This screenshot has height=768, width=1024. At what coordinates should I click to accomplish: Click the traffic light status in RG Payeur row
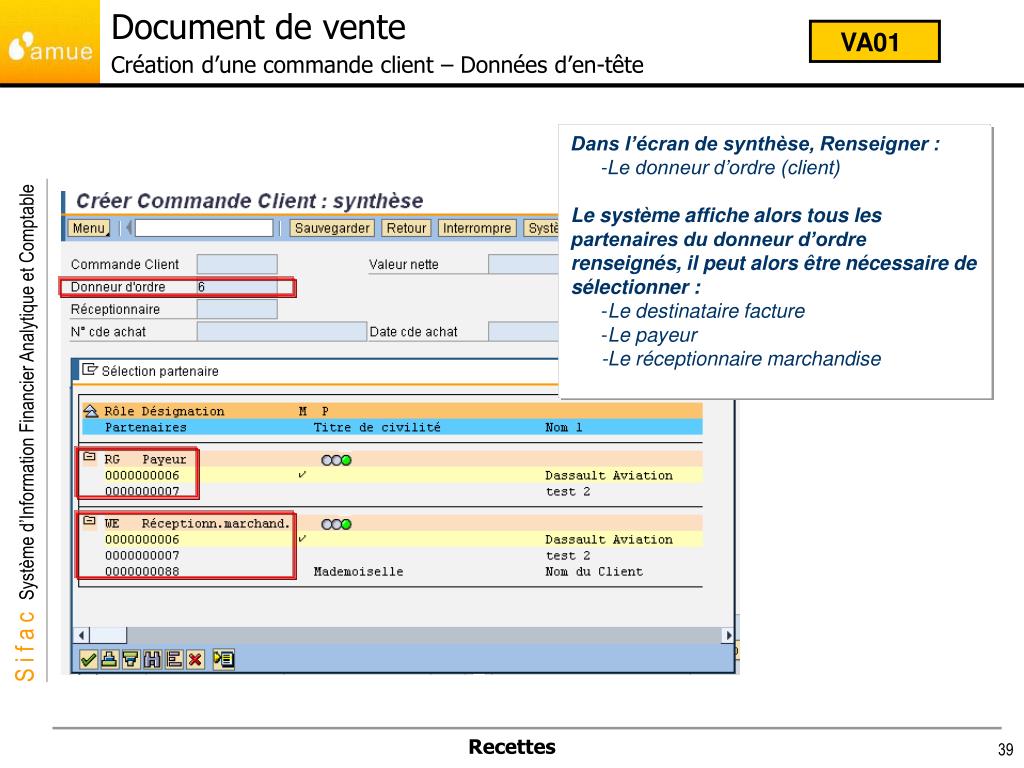coord(336,460)
